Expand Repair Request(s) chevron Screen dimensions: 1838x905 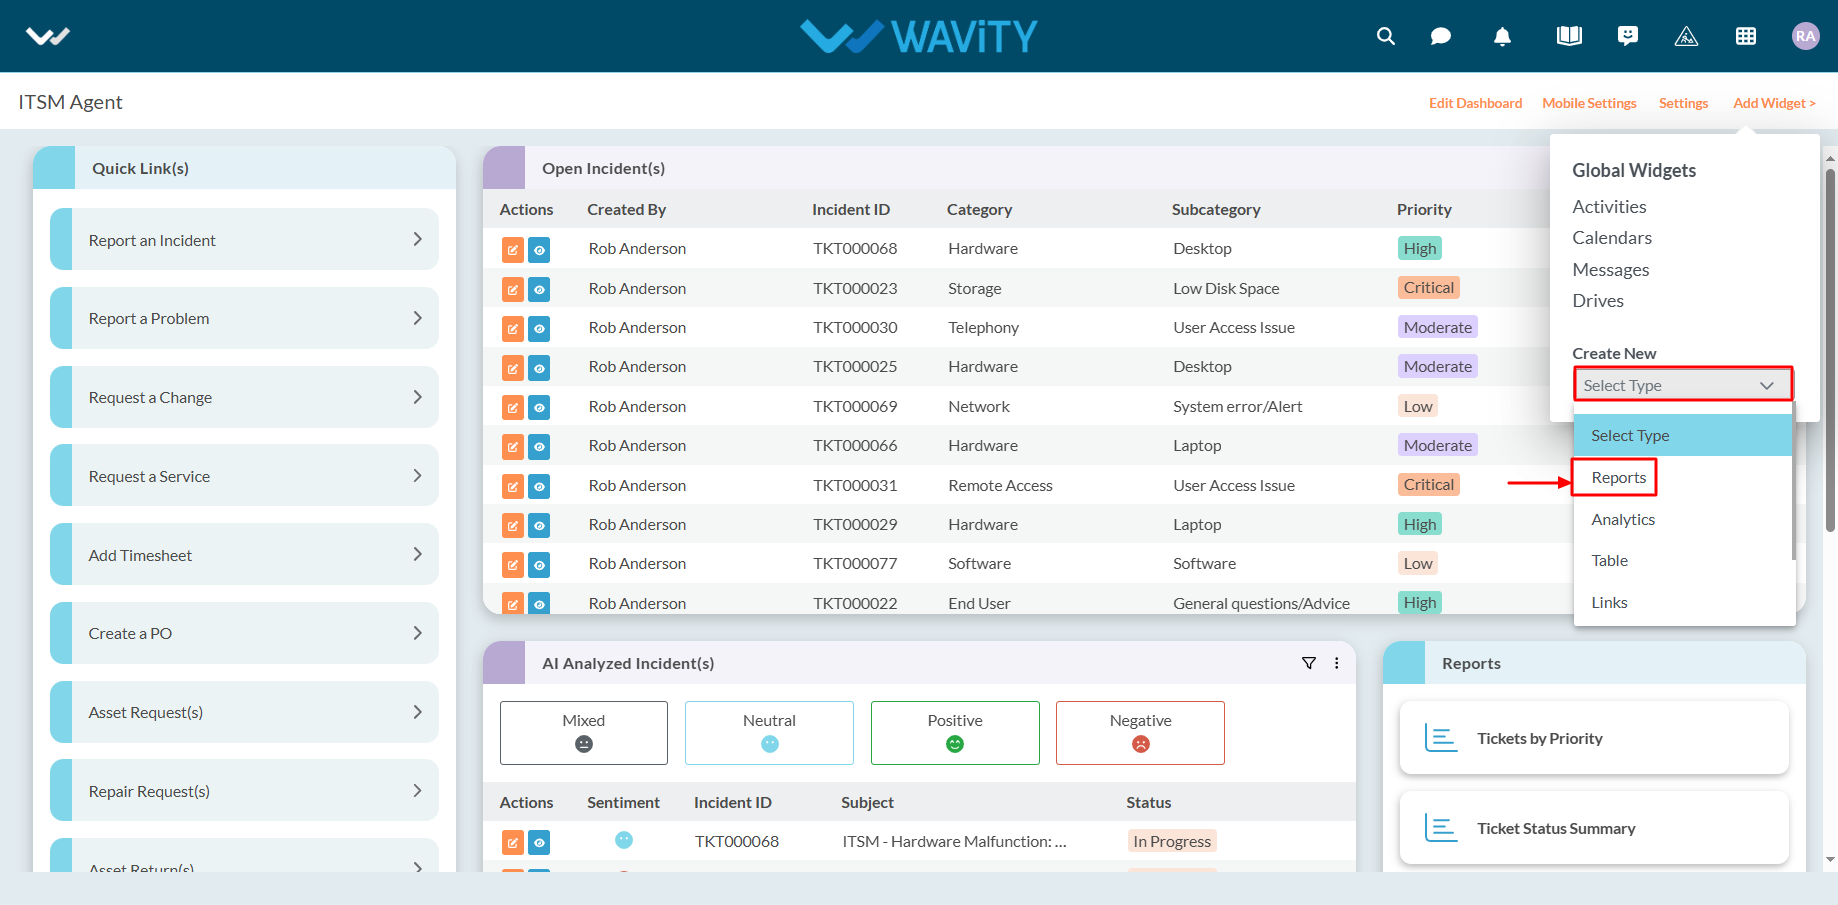pos(418,790)
